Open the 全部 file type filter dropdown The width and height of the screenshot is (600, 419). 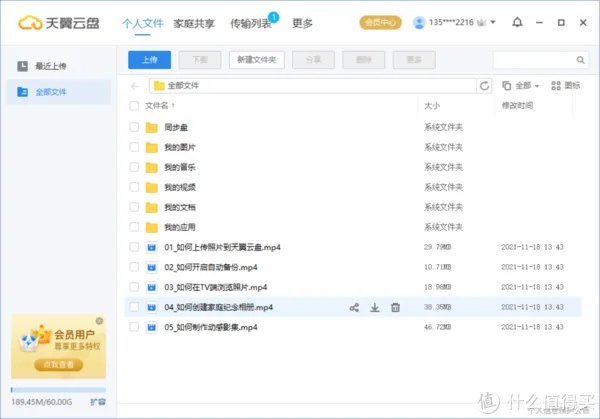click(x=521, y=86)
